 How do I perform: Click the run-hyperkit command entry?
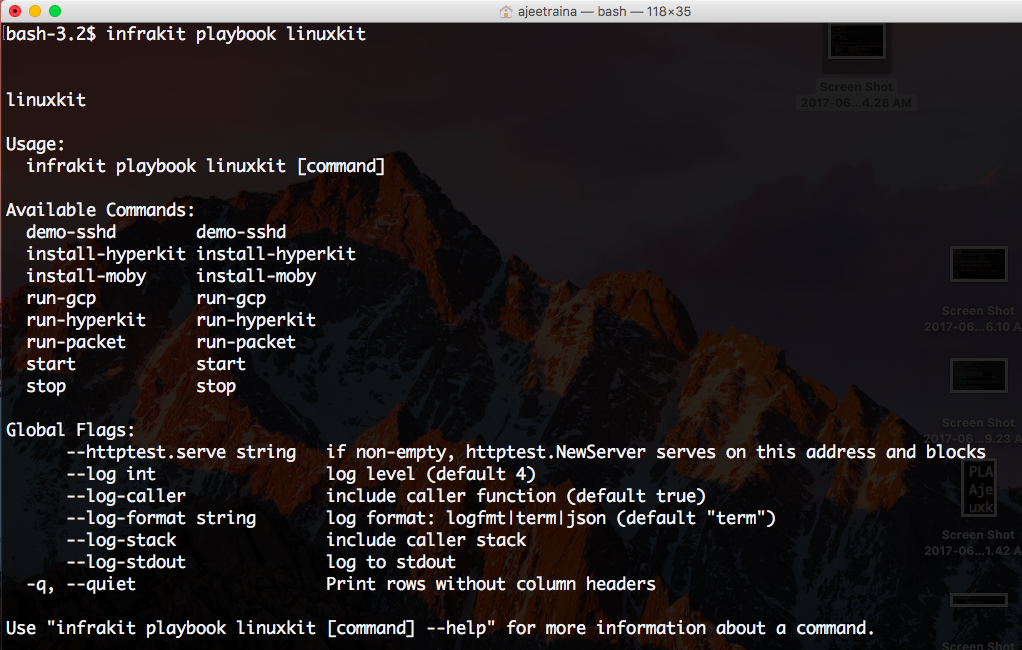pyautogui.click(x=86, y=319)
